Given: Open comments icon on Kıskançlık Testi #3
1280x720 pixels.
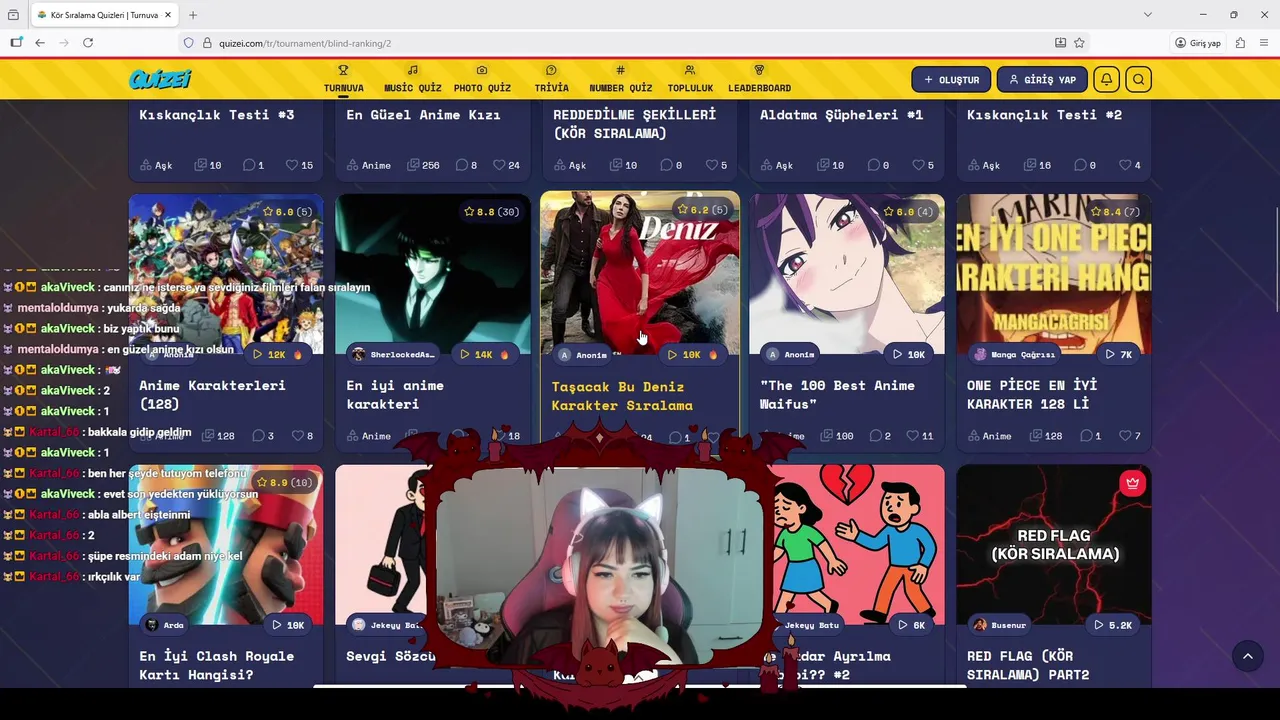Looking at the screenshot, I should pyautogui.click(x=249, y=165).
